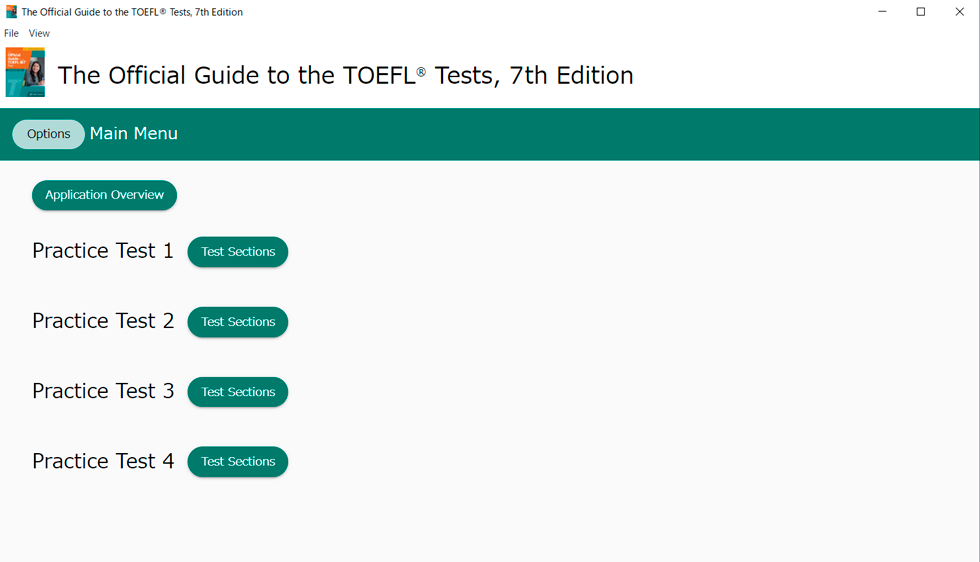Open the View menu
This screenshot has height=562, width=980.
pos(39,33)
